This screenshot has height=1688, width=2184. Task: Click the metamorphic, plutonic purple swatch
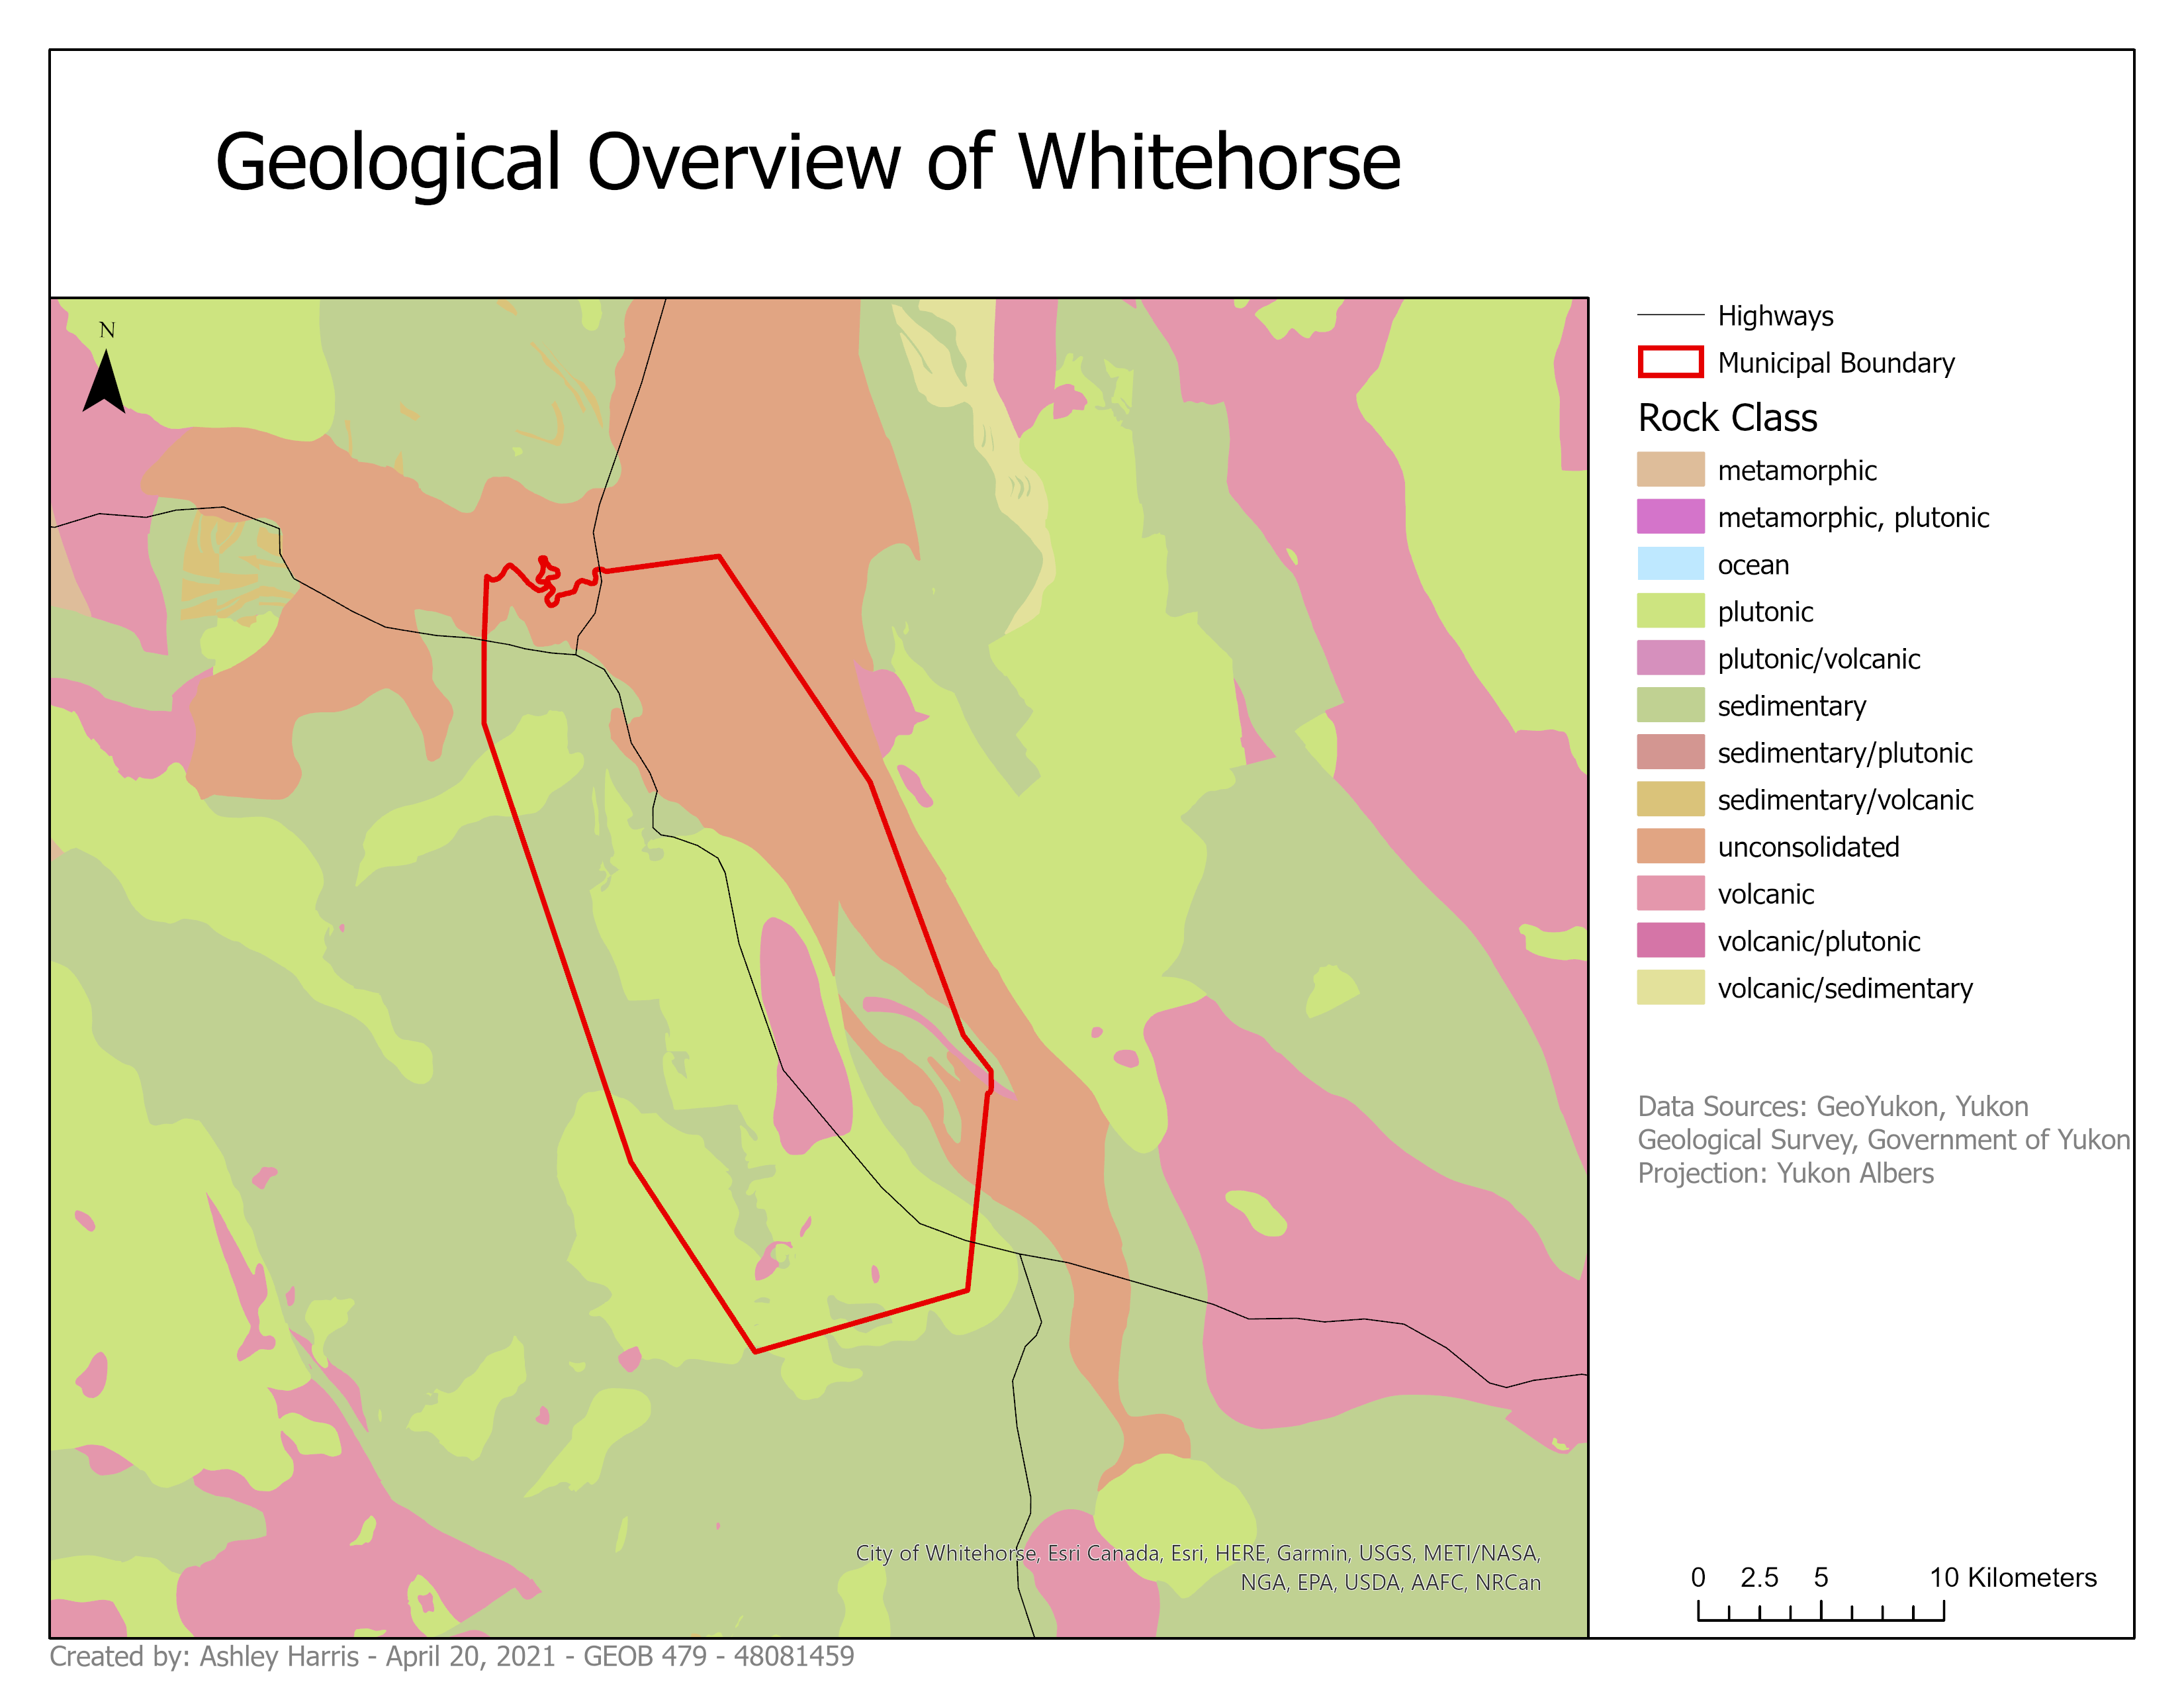point(1669,517)
